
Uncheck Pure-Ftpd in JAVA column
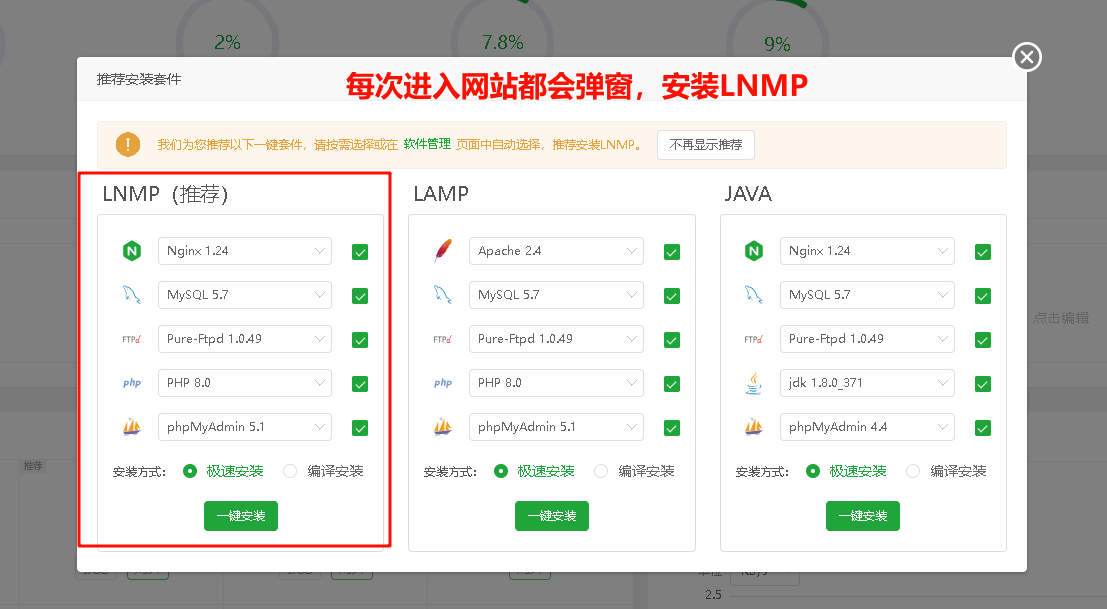coord(983,340)
